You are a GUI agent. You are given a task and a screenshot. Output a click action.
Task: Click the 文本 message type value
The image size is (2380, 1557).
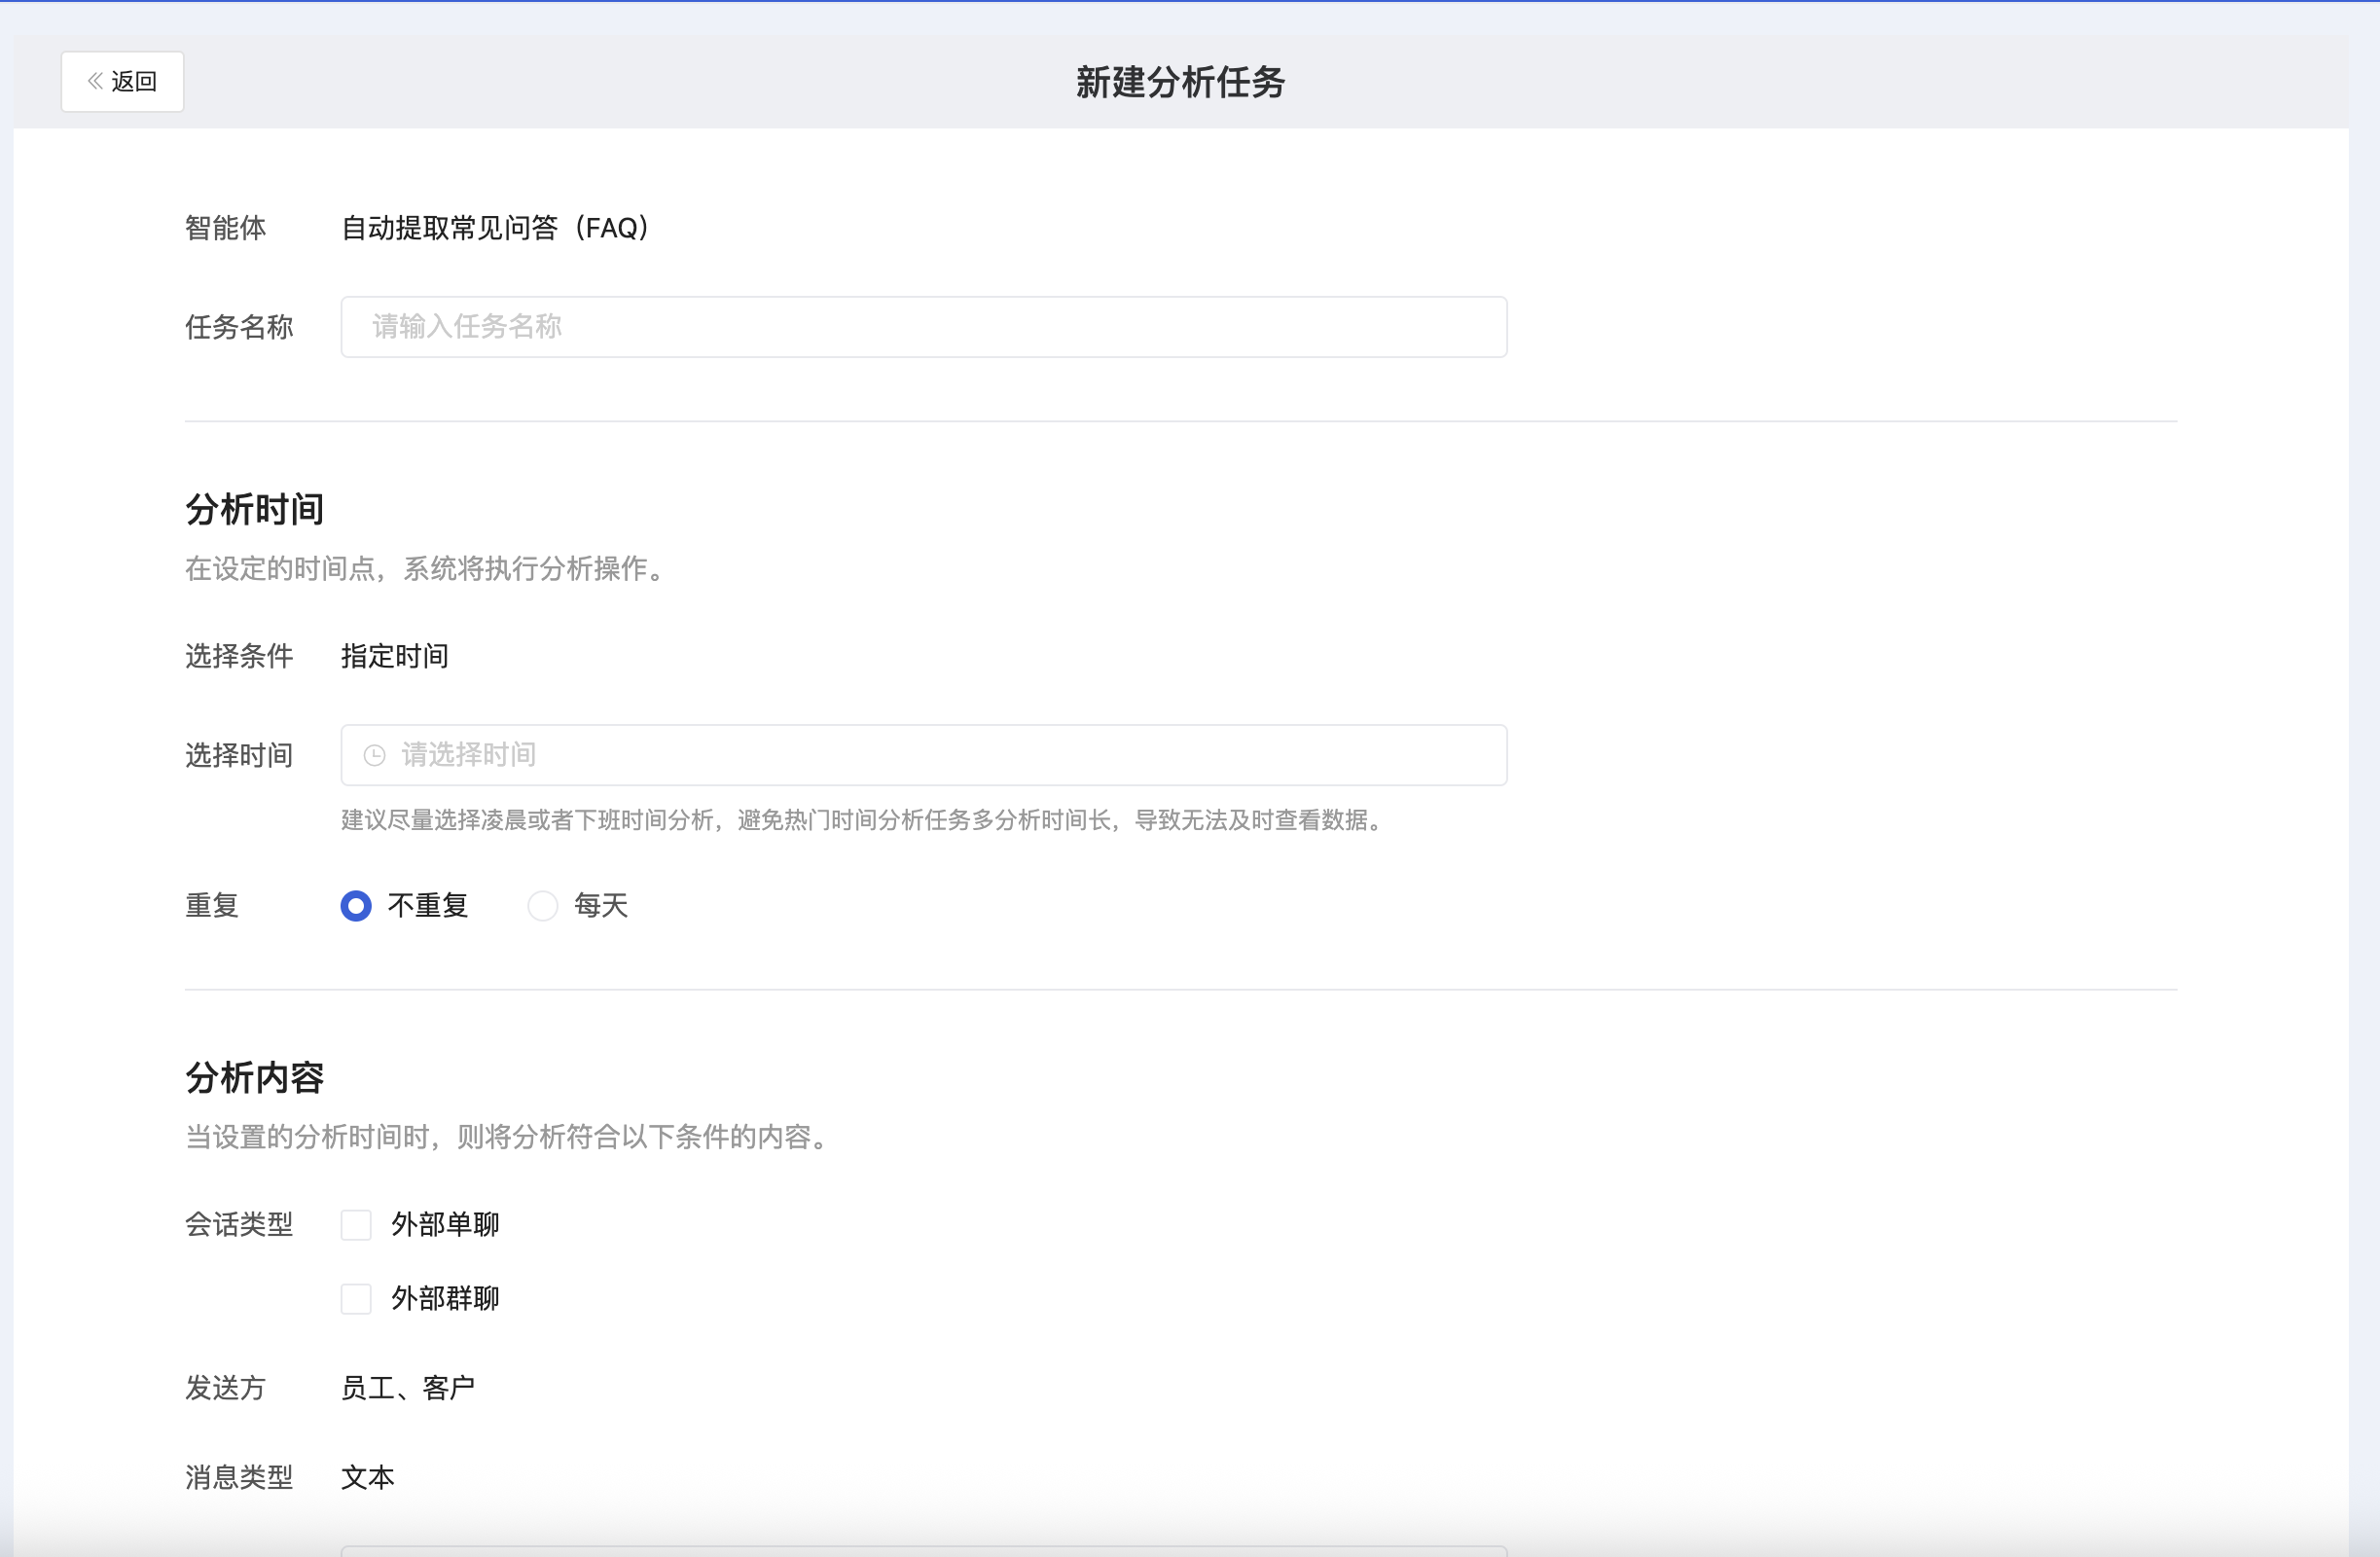(368, 1476)
